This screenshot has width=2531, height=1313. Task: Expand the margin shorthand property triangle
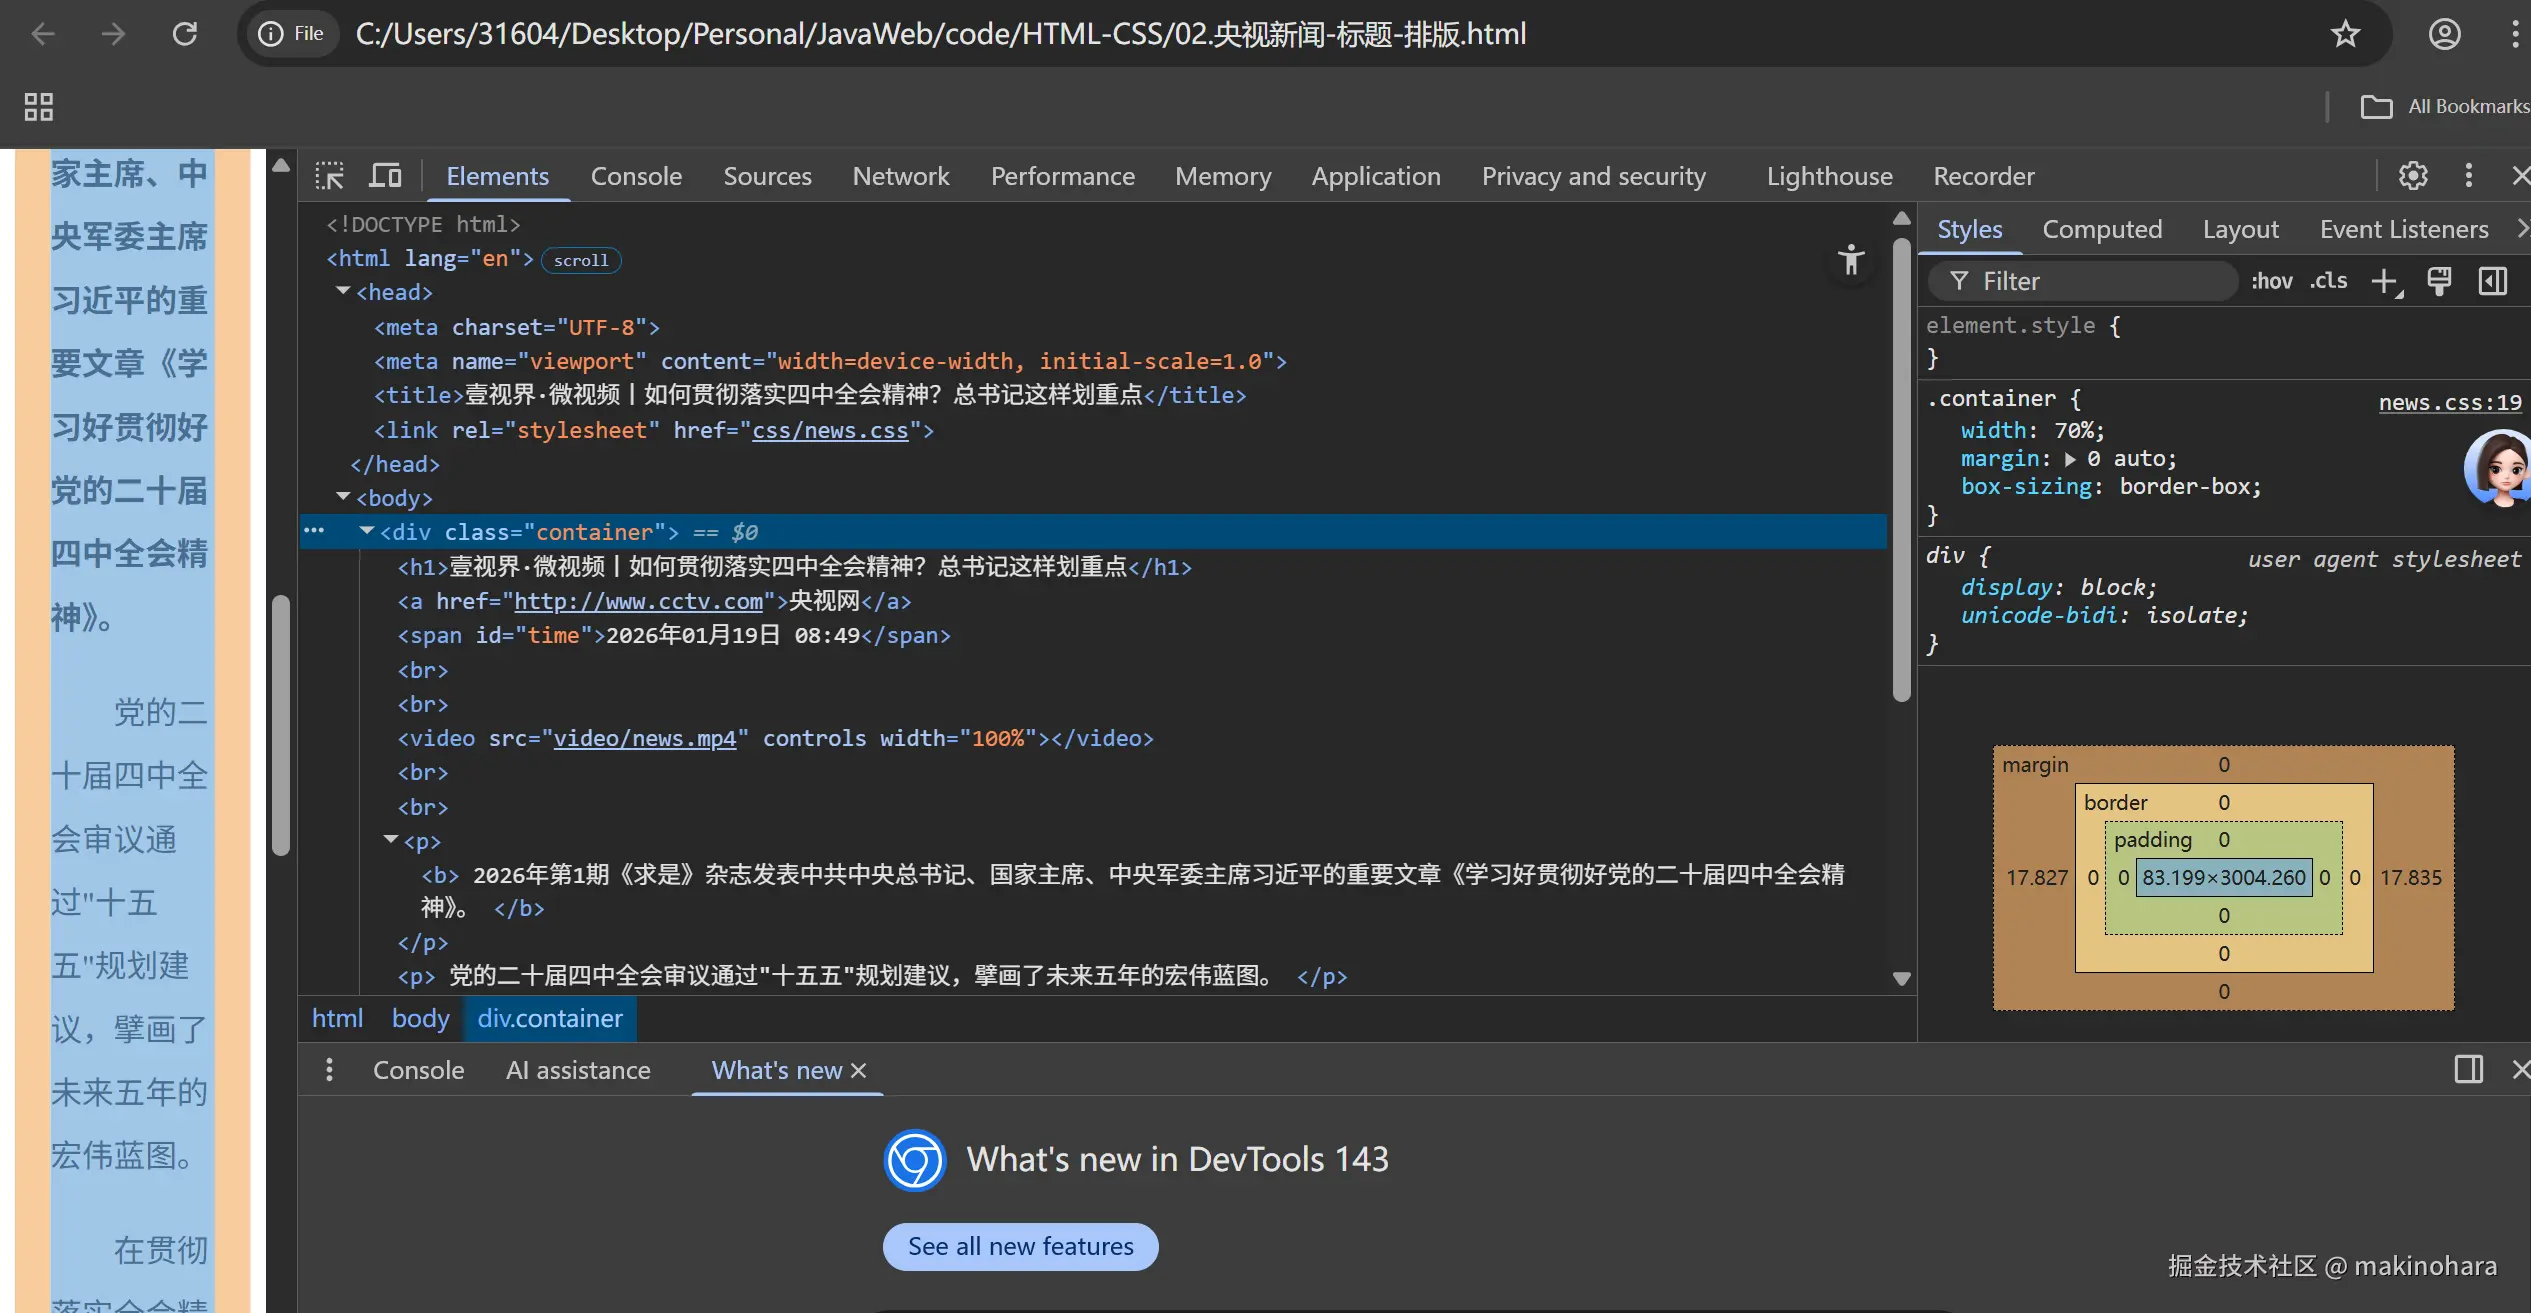pyautogui.click(x=2070, y=459)
